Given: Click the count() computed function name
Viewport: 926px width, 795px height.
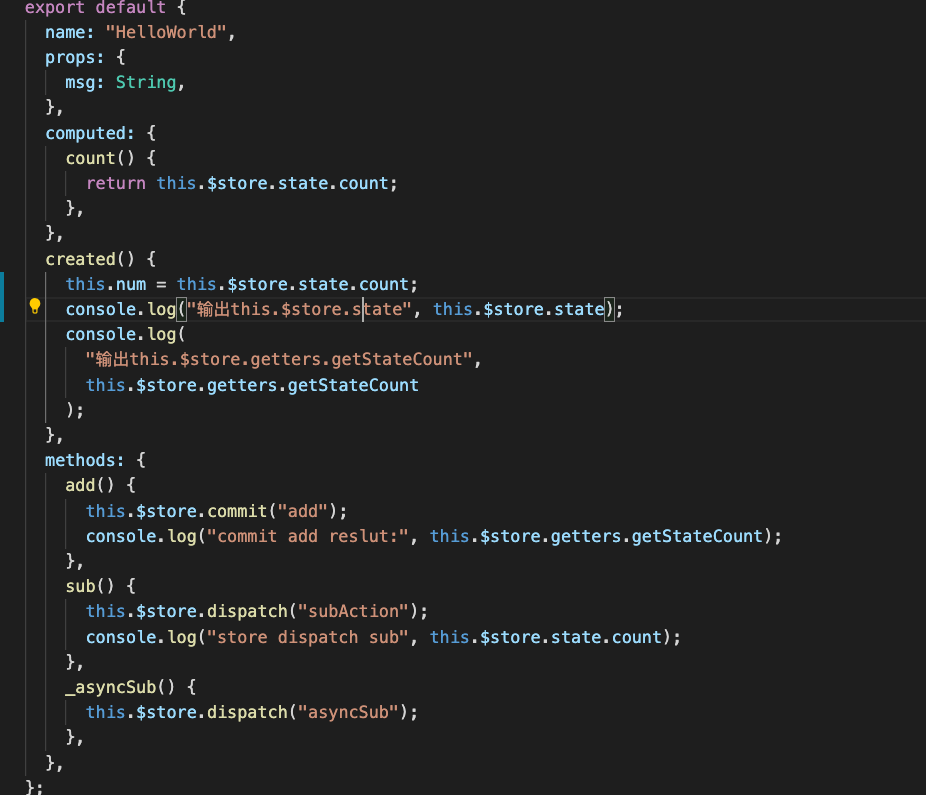Looking at the screenshot, I should click(x=90, y=158).
